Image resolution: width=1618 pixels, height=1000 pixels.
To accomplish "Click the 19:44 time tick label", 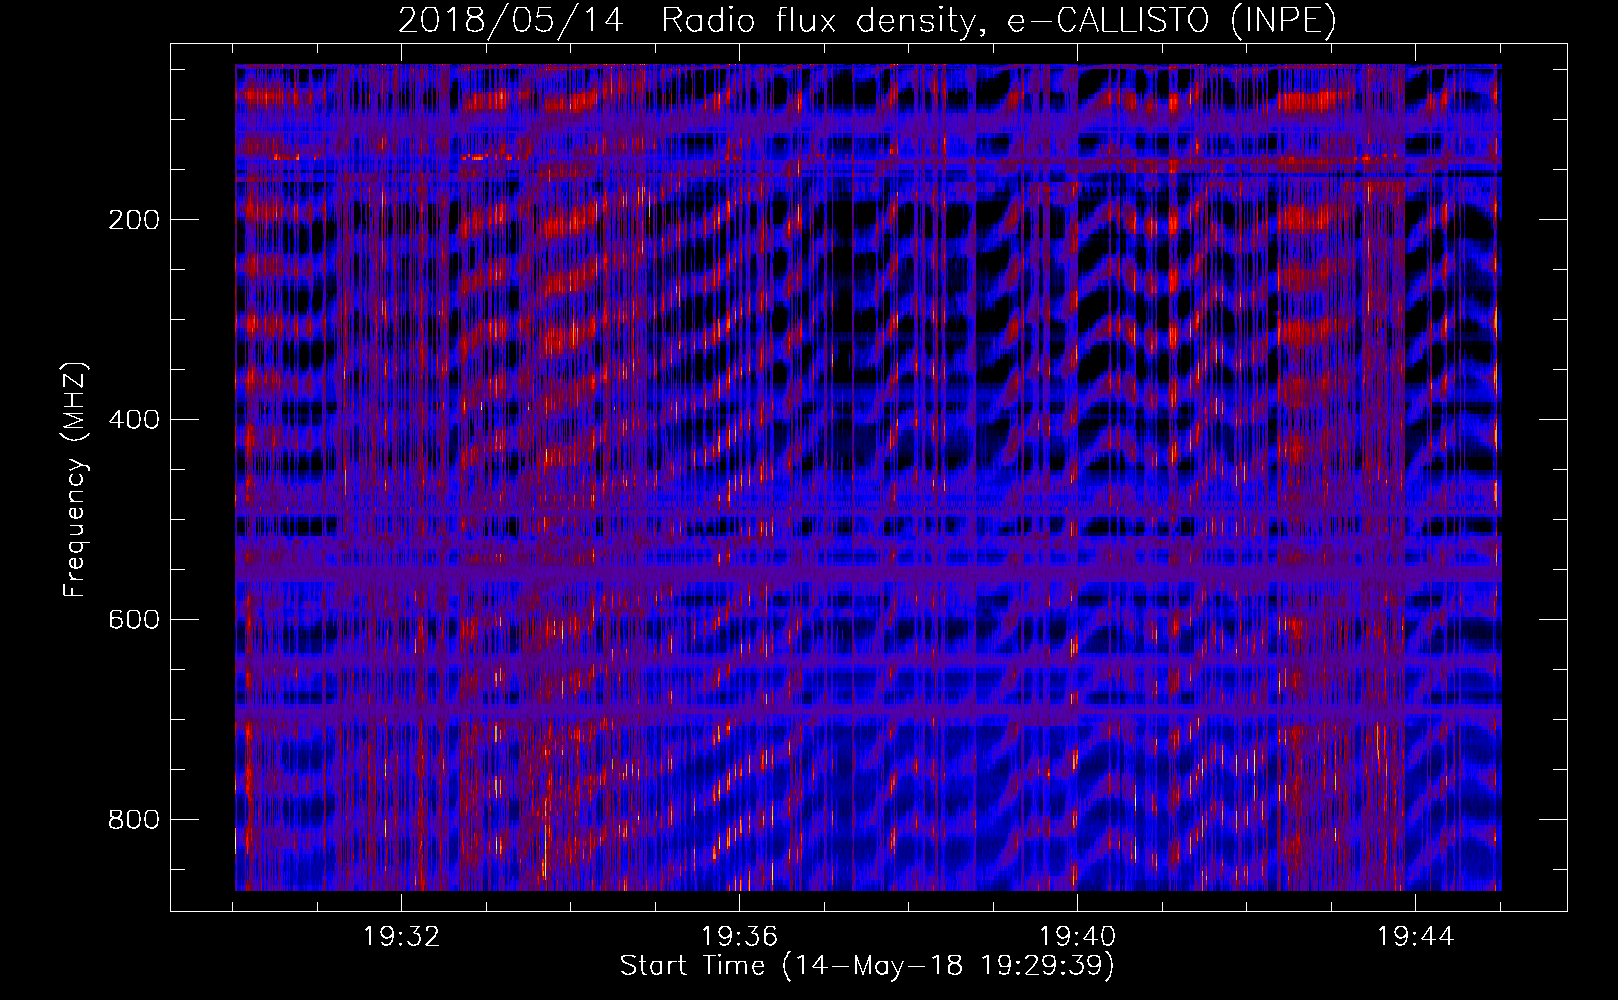I will [1415, 937].
